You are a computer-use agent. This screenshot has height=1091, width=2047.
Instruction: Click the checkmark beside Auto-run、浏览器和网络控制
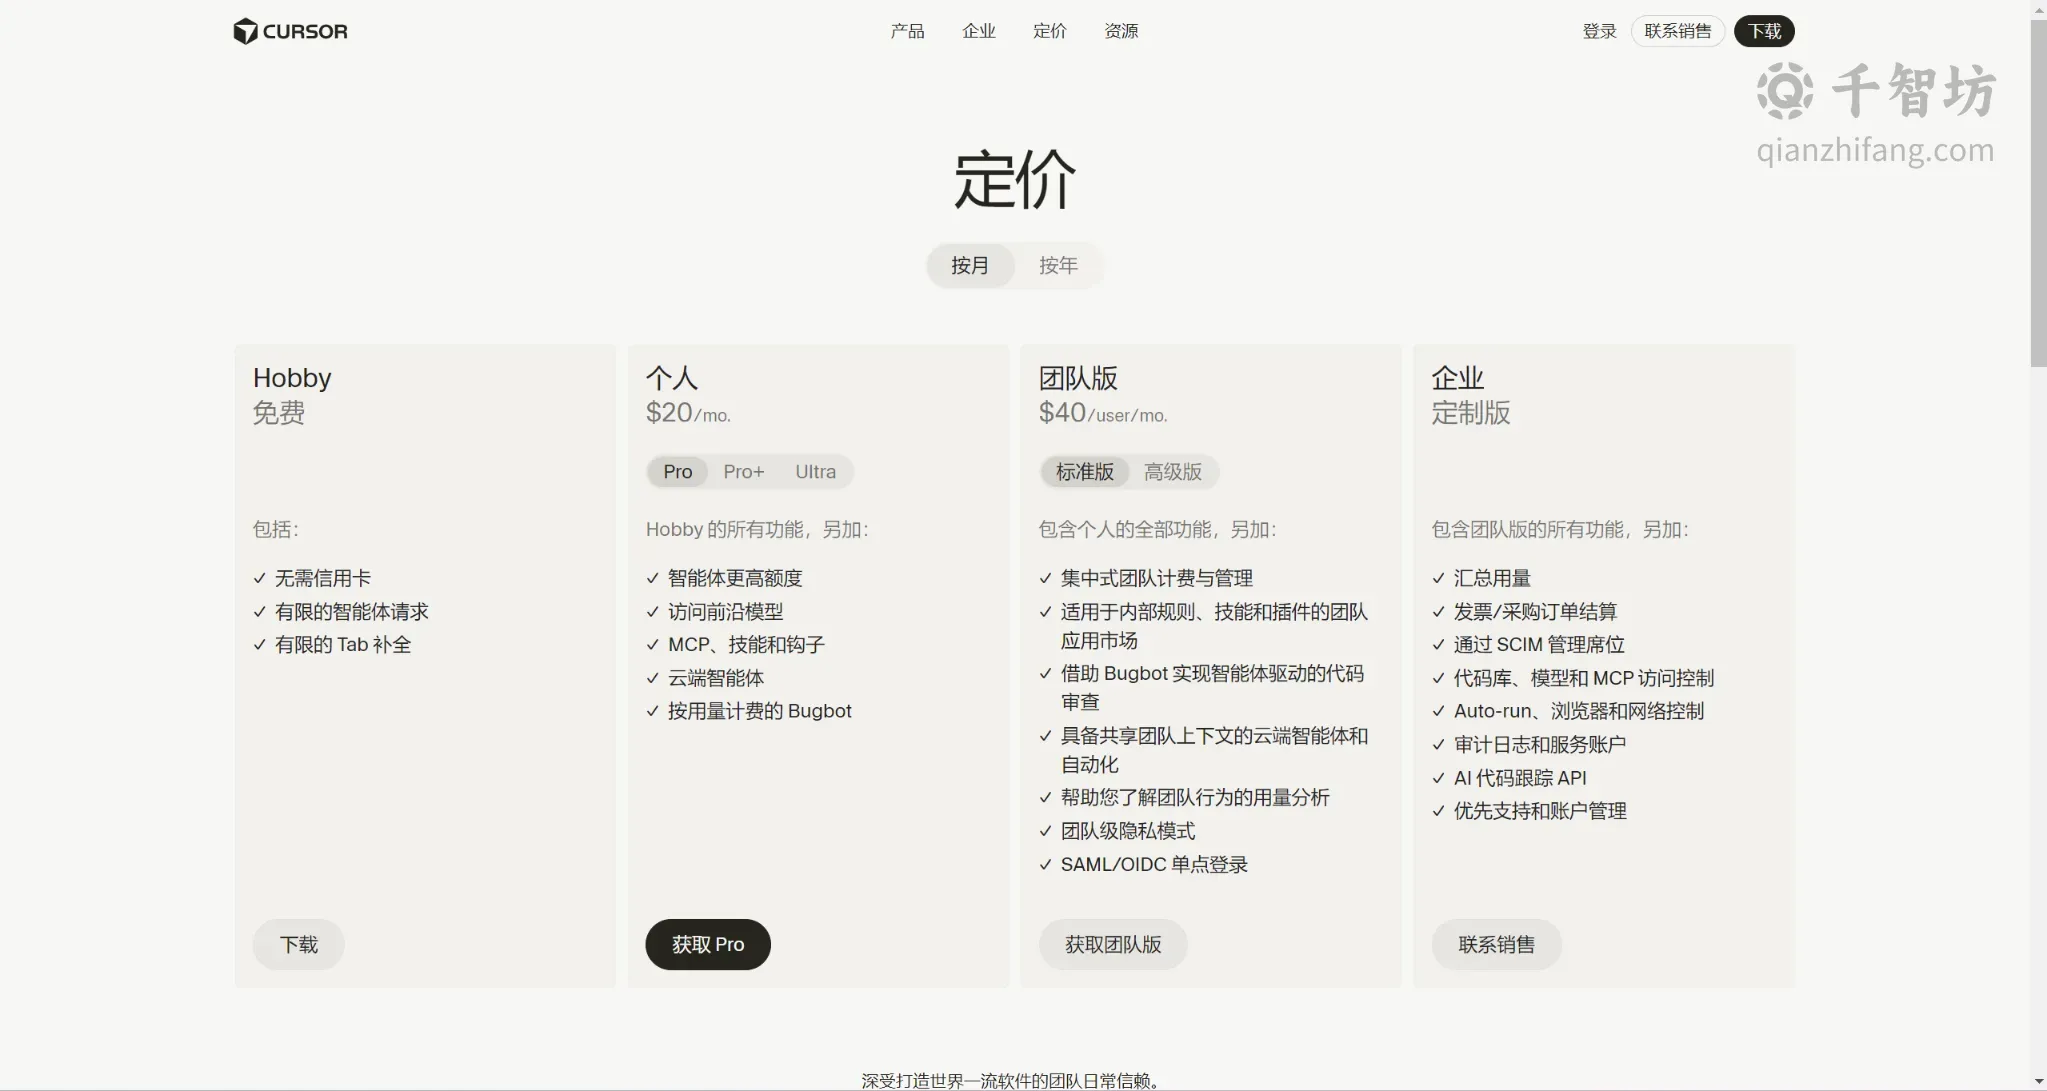(1438, 711)
